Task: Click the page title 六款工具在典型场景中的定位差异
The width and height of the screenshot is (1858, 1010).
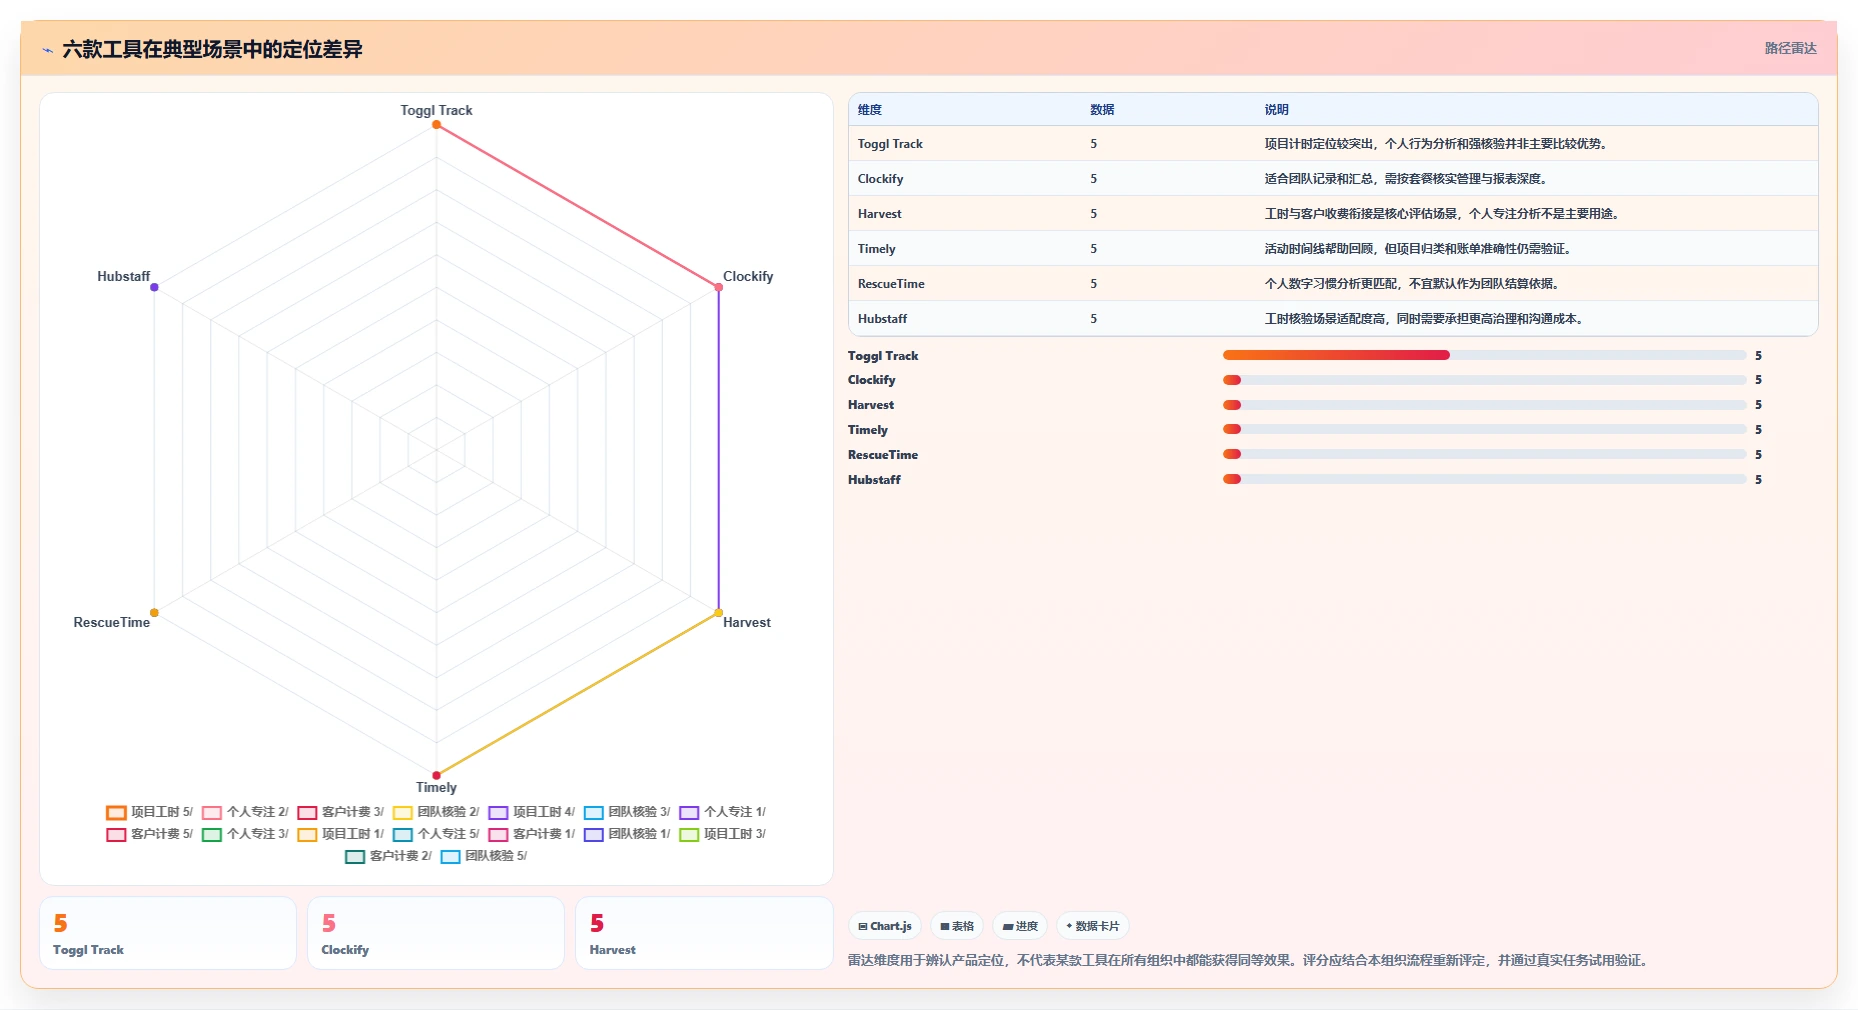Action: (x=212, y=49)
